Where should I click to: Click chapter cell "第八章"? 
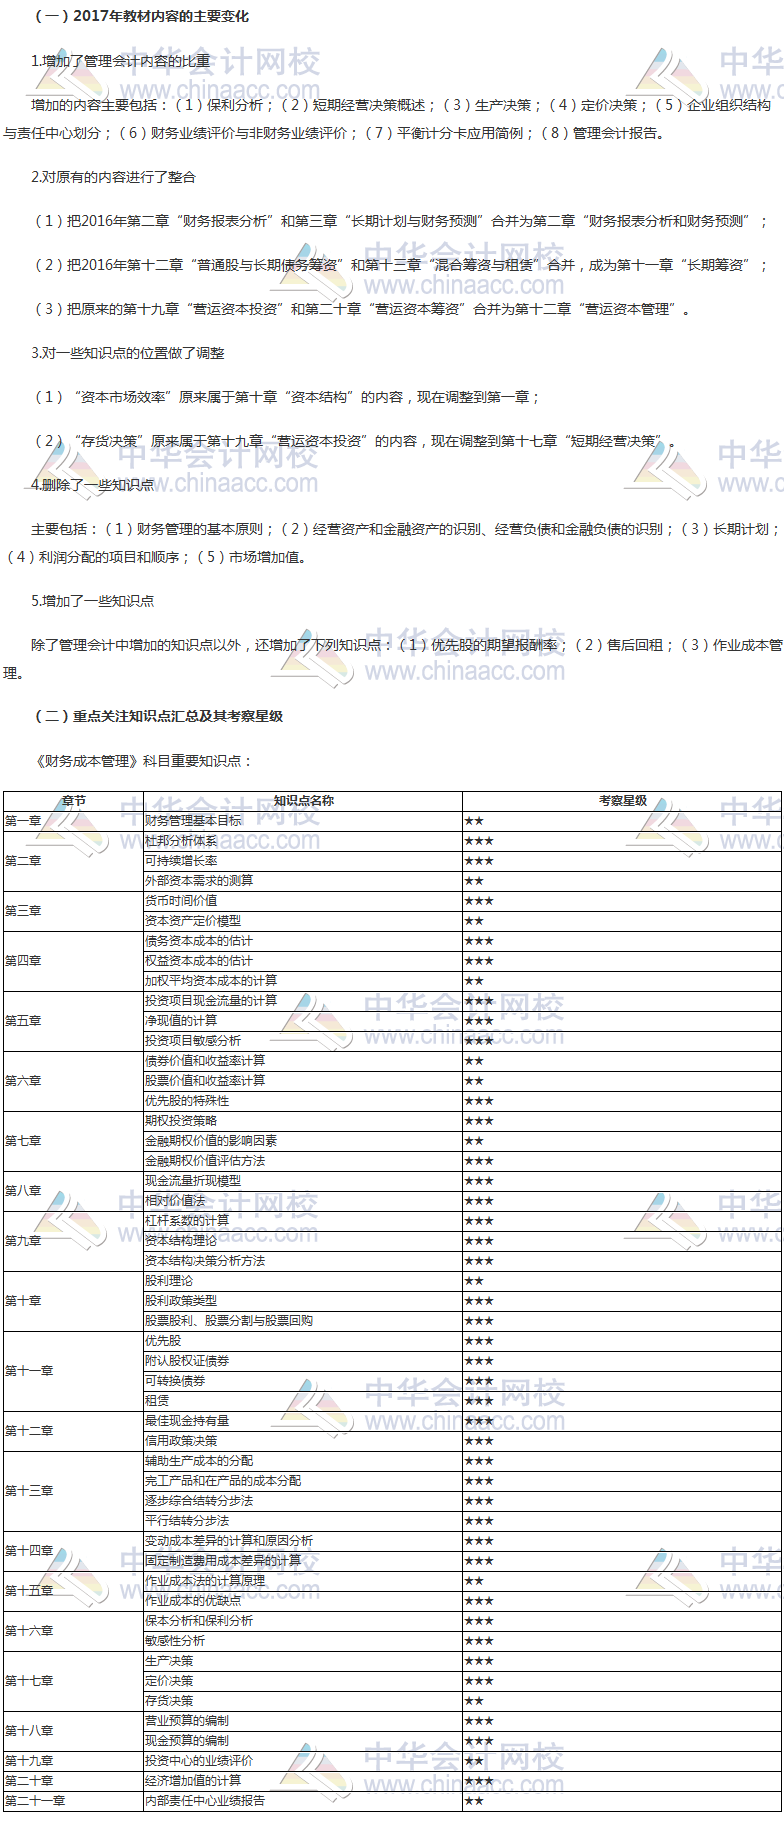pos(74,1191)
